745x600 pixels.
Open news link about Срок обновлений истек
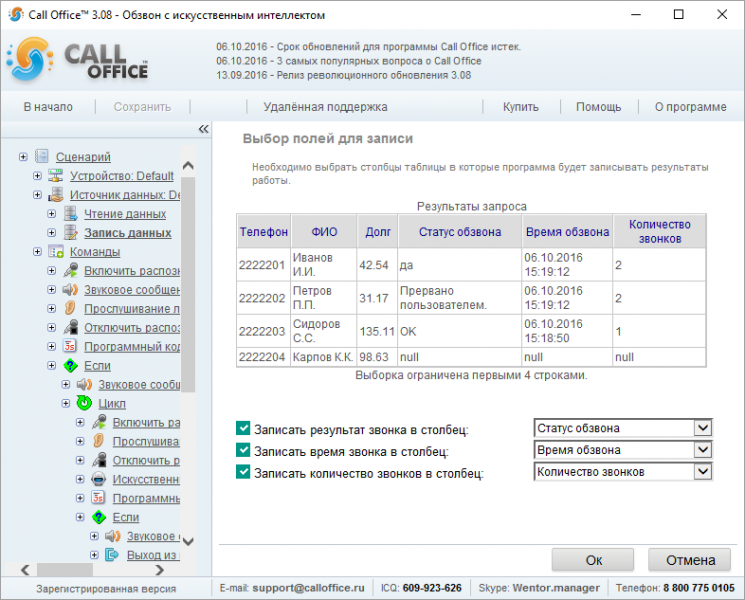368,47
